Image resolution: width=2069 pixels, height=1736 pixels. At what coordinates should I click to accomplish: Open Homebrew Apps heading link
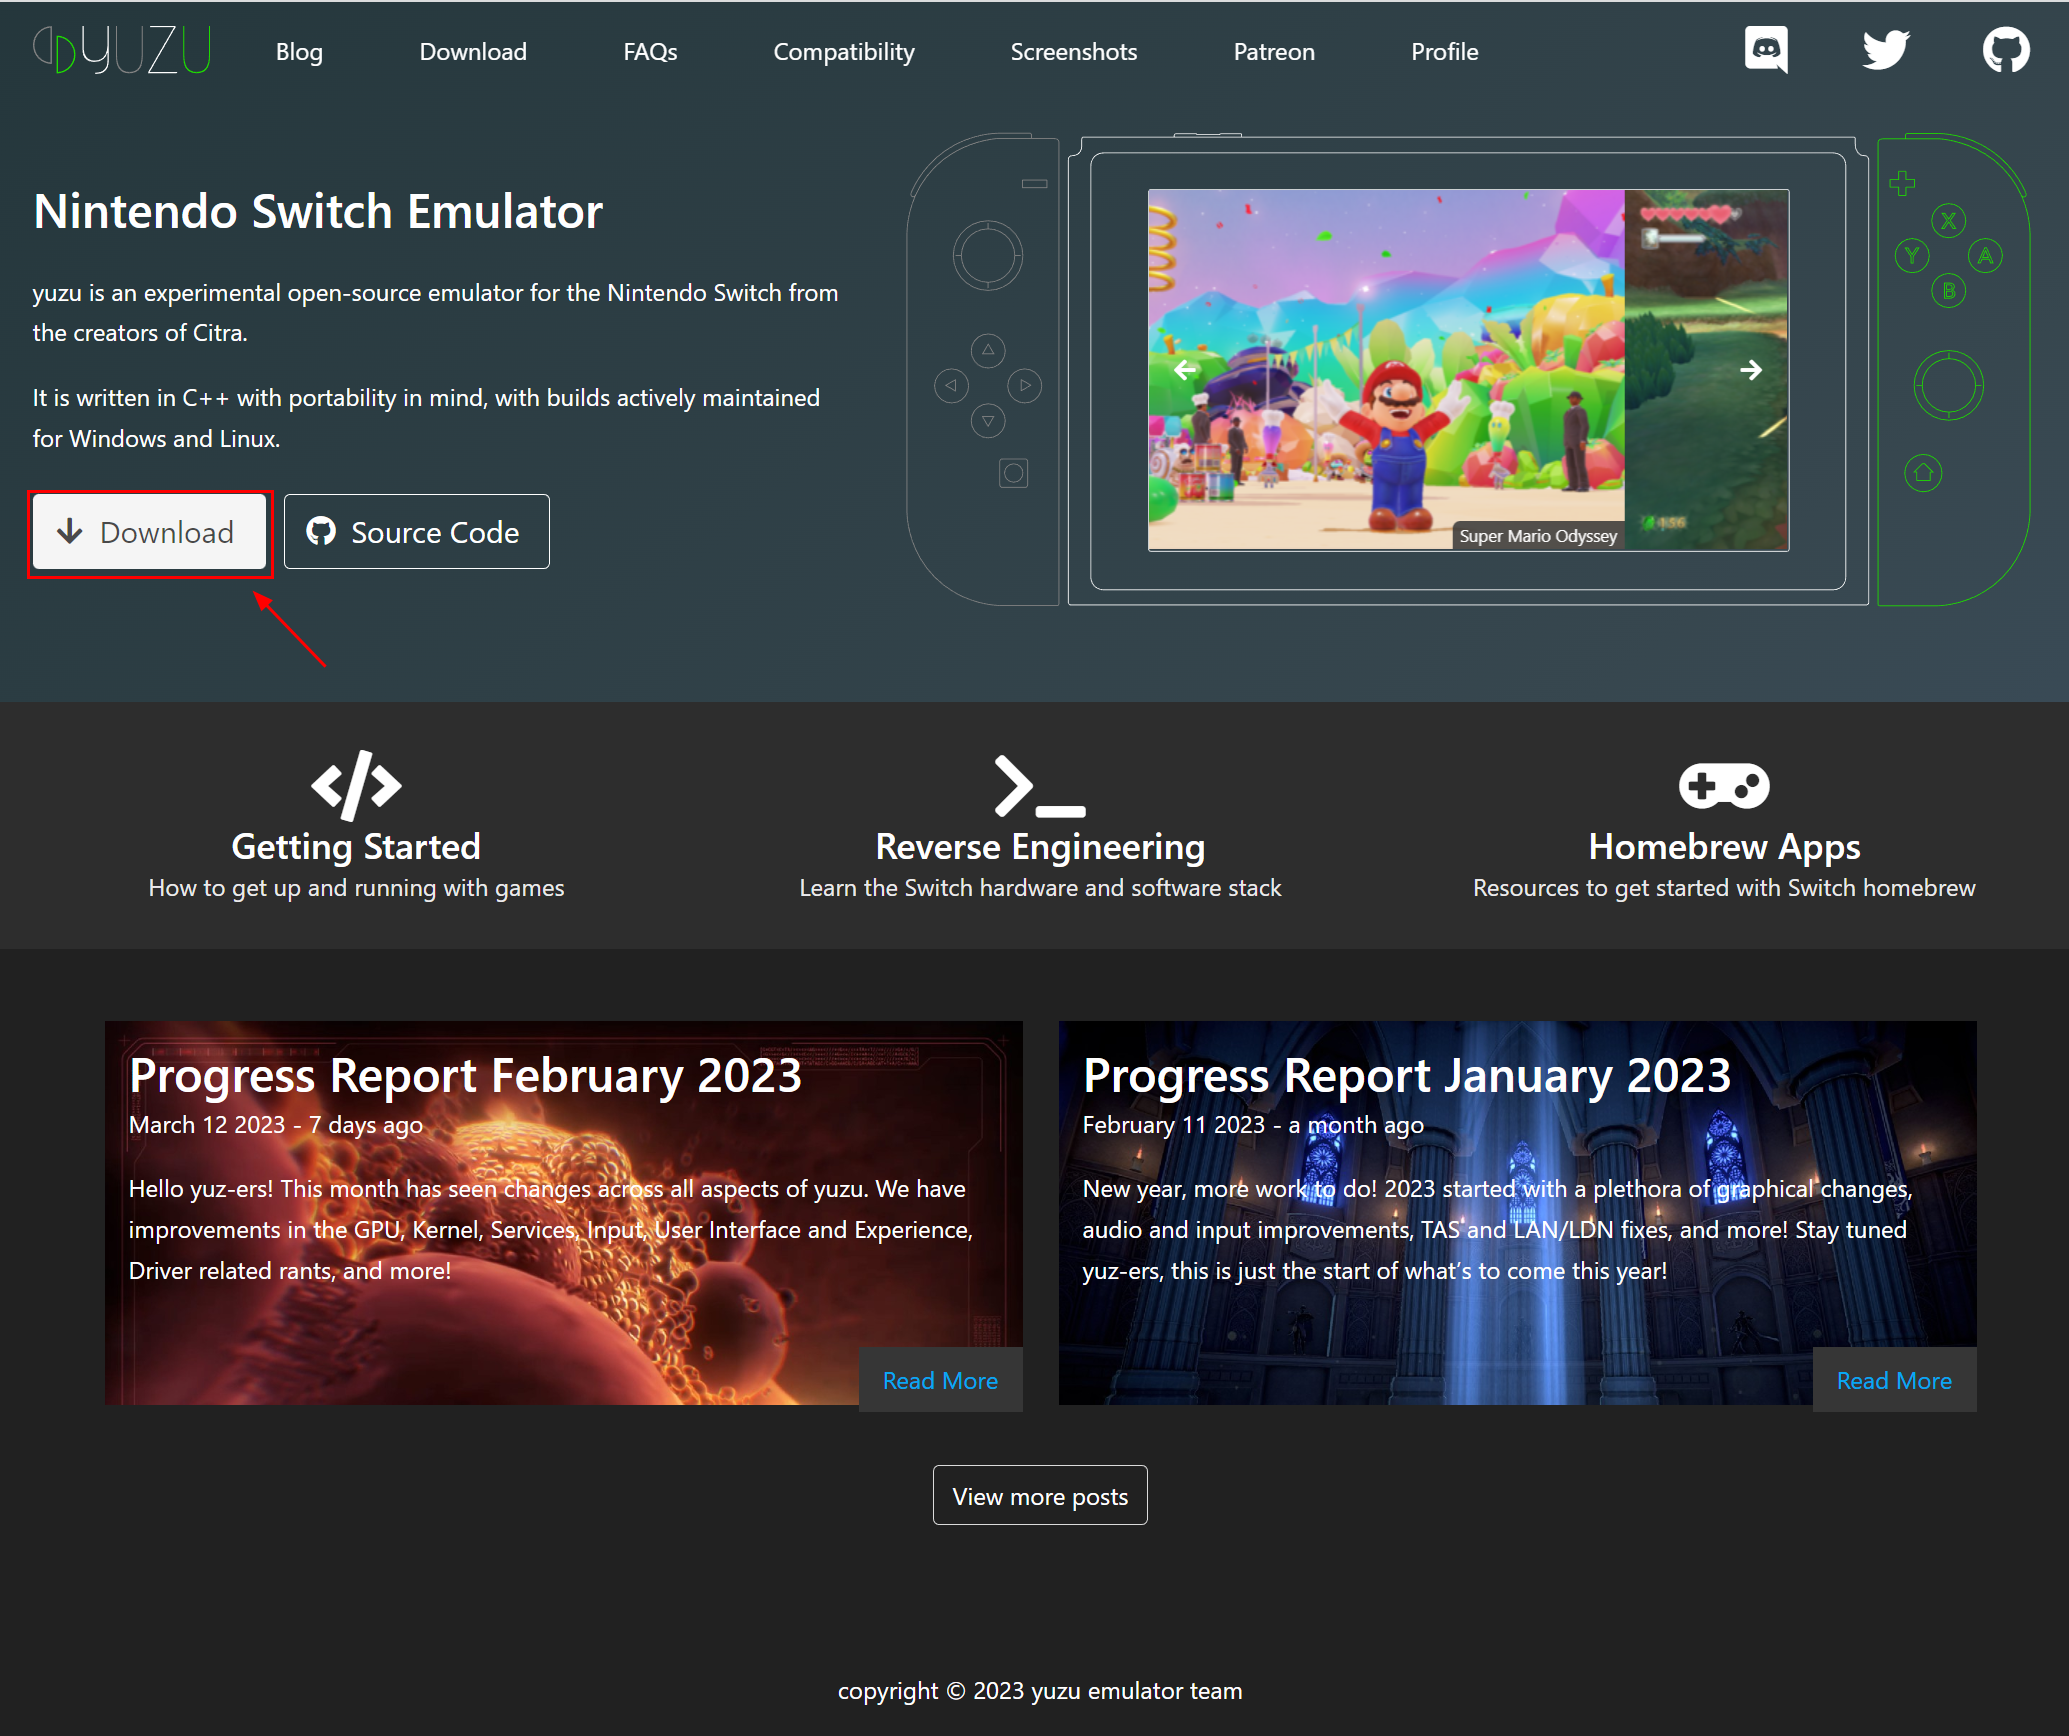tap(1724, 846)
